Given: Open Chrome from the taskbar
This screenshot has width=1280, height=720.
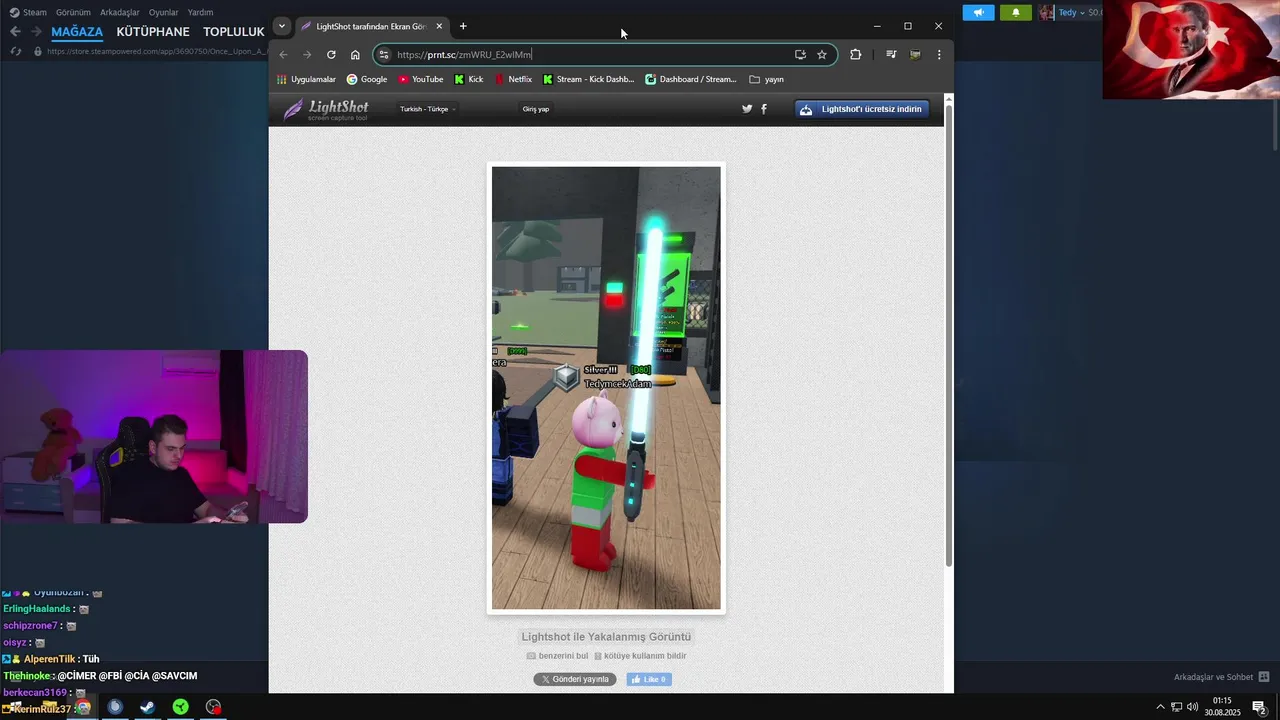Looking at the screenshot, I should click(83, 707).
